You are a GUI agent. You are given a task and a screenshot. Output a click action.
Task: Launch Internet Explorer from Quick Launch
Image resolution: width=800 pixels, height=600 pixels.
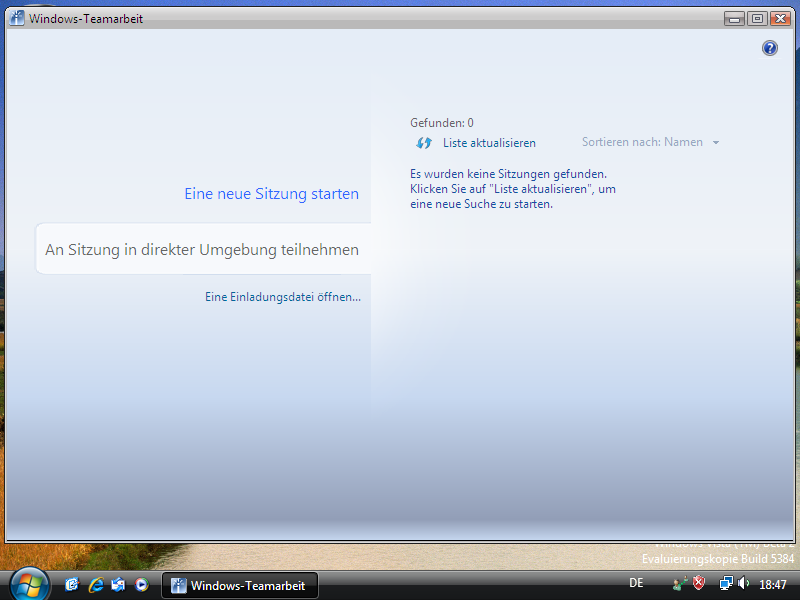point(96,584)
